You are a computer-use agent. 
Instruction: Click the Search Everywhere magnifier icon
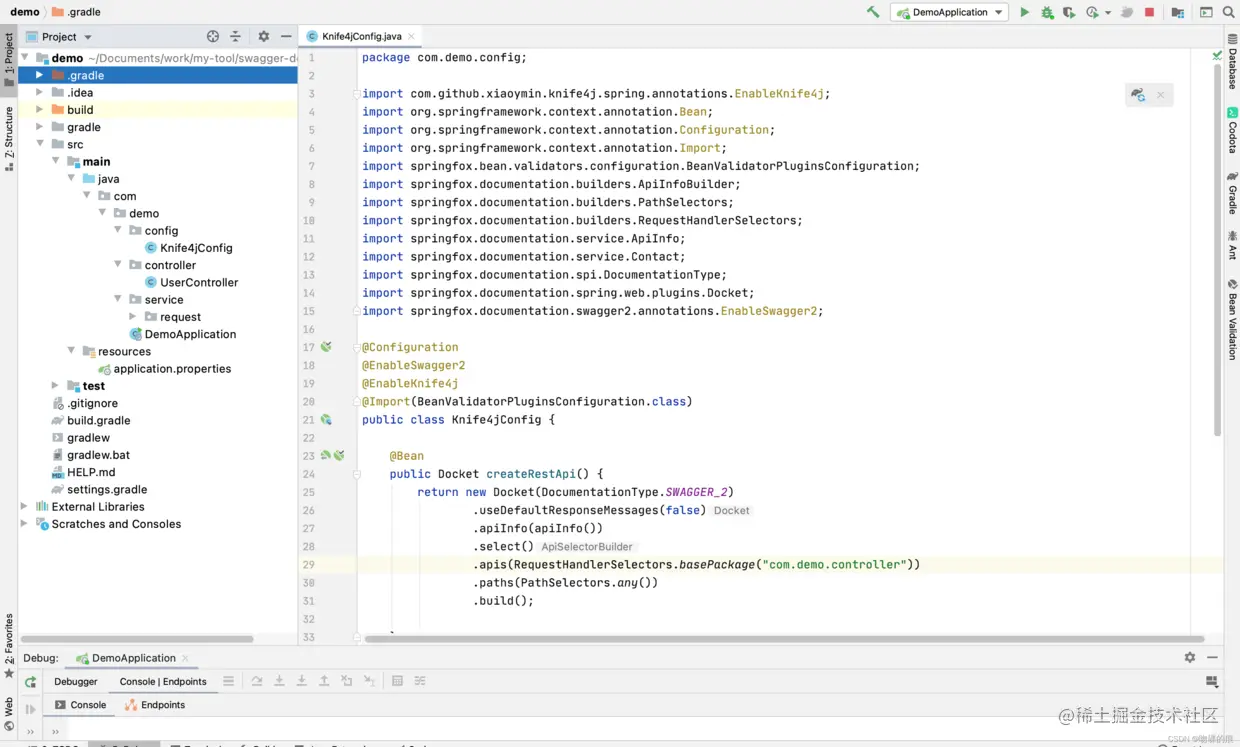1228,12
